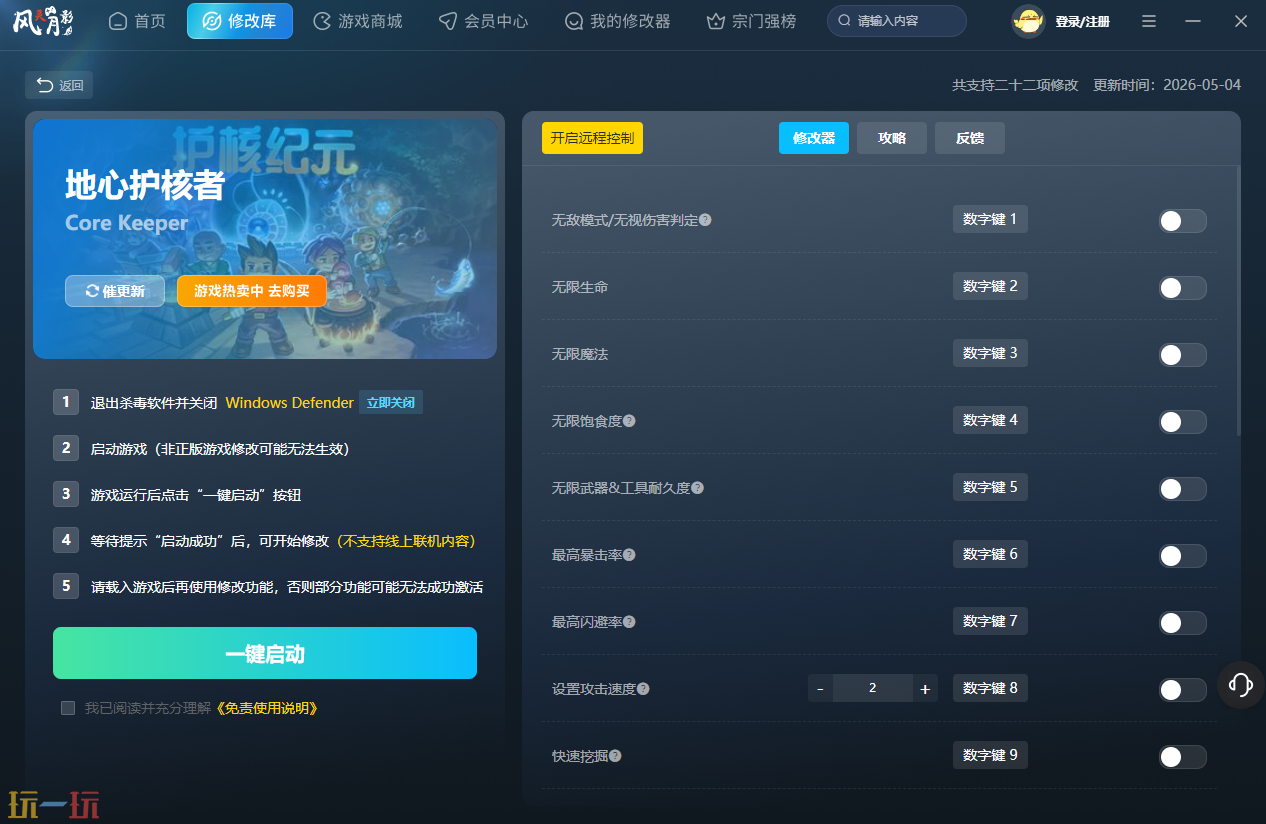Viewport: 1266px width, 824px height.
Task: Click 开启远程控制 button
Action: pyautogui.click(x=592, y=138)
